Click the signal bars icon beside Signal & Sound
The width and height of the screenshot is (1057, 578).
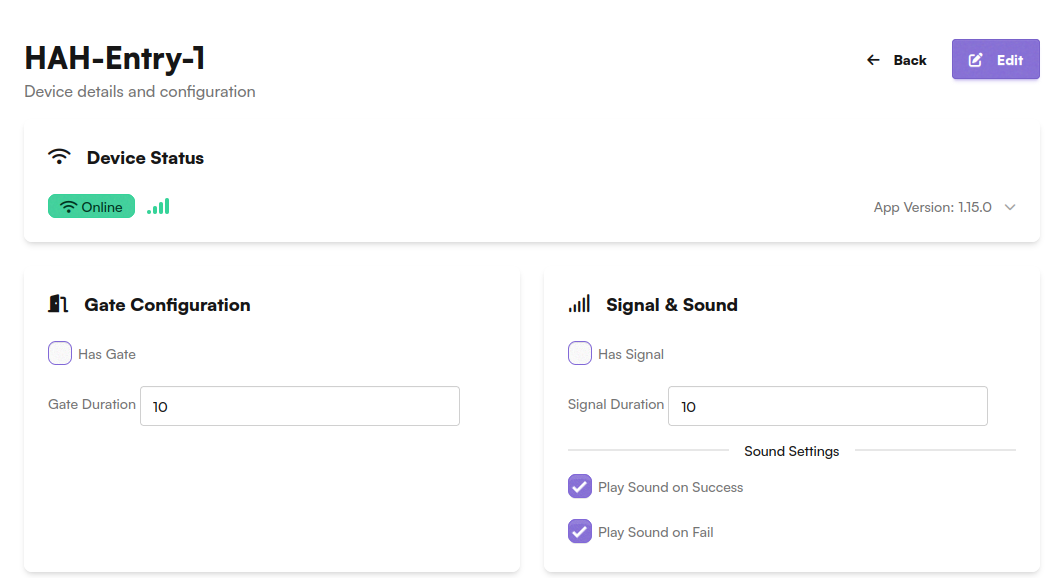579,304
